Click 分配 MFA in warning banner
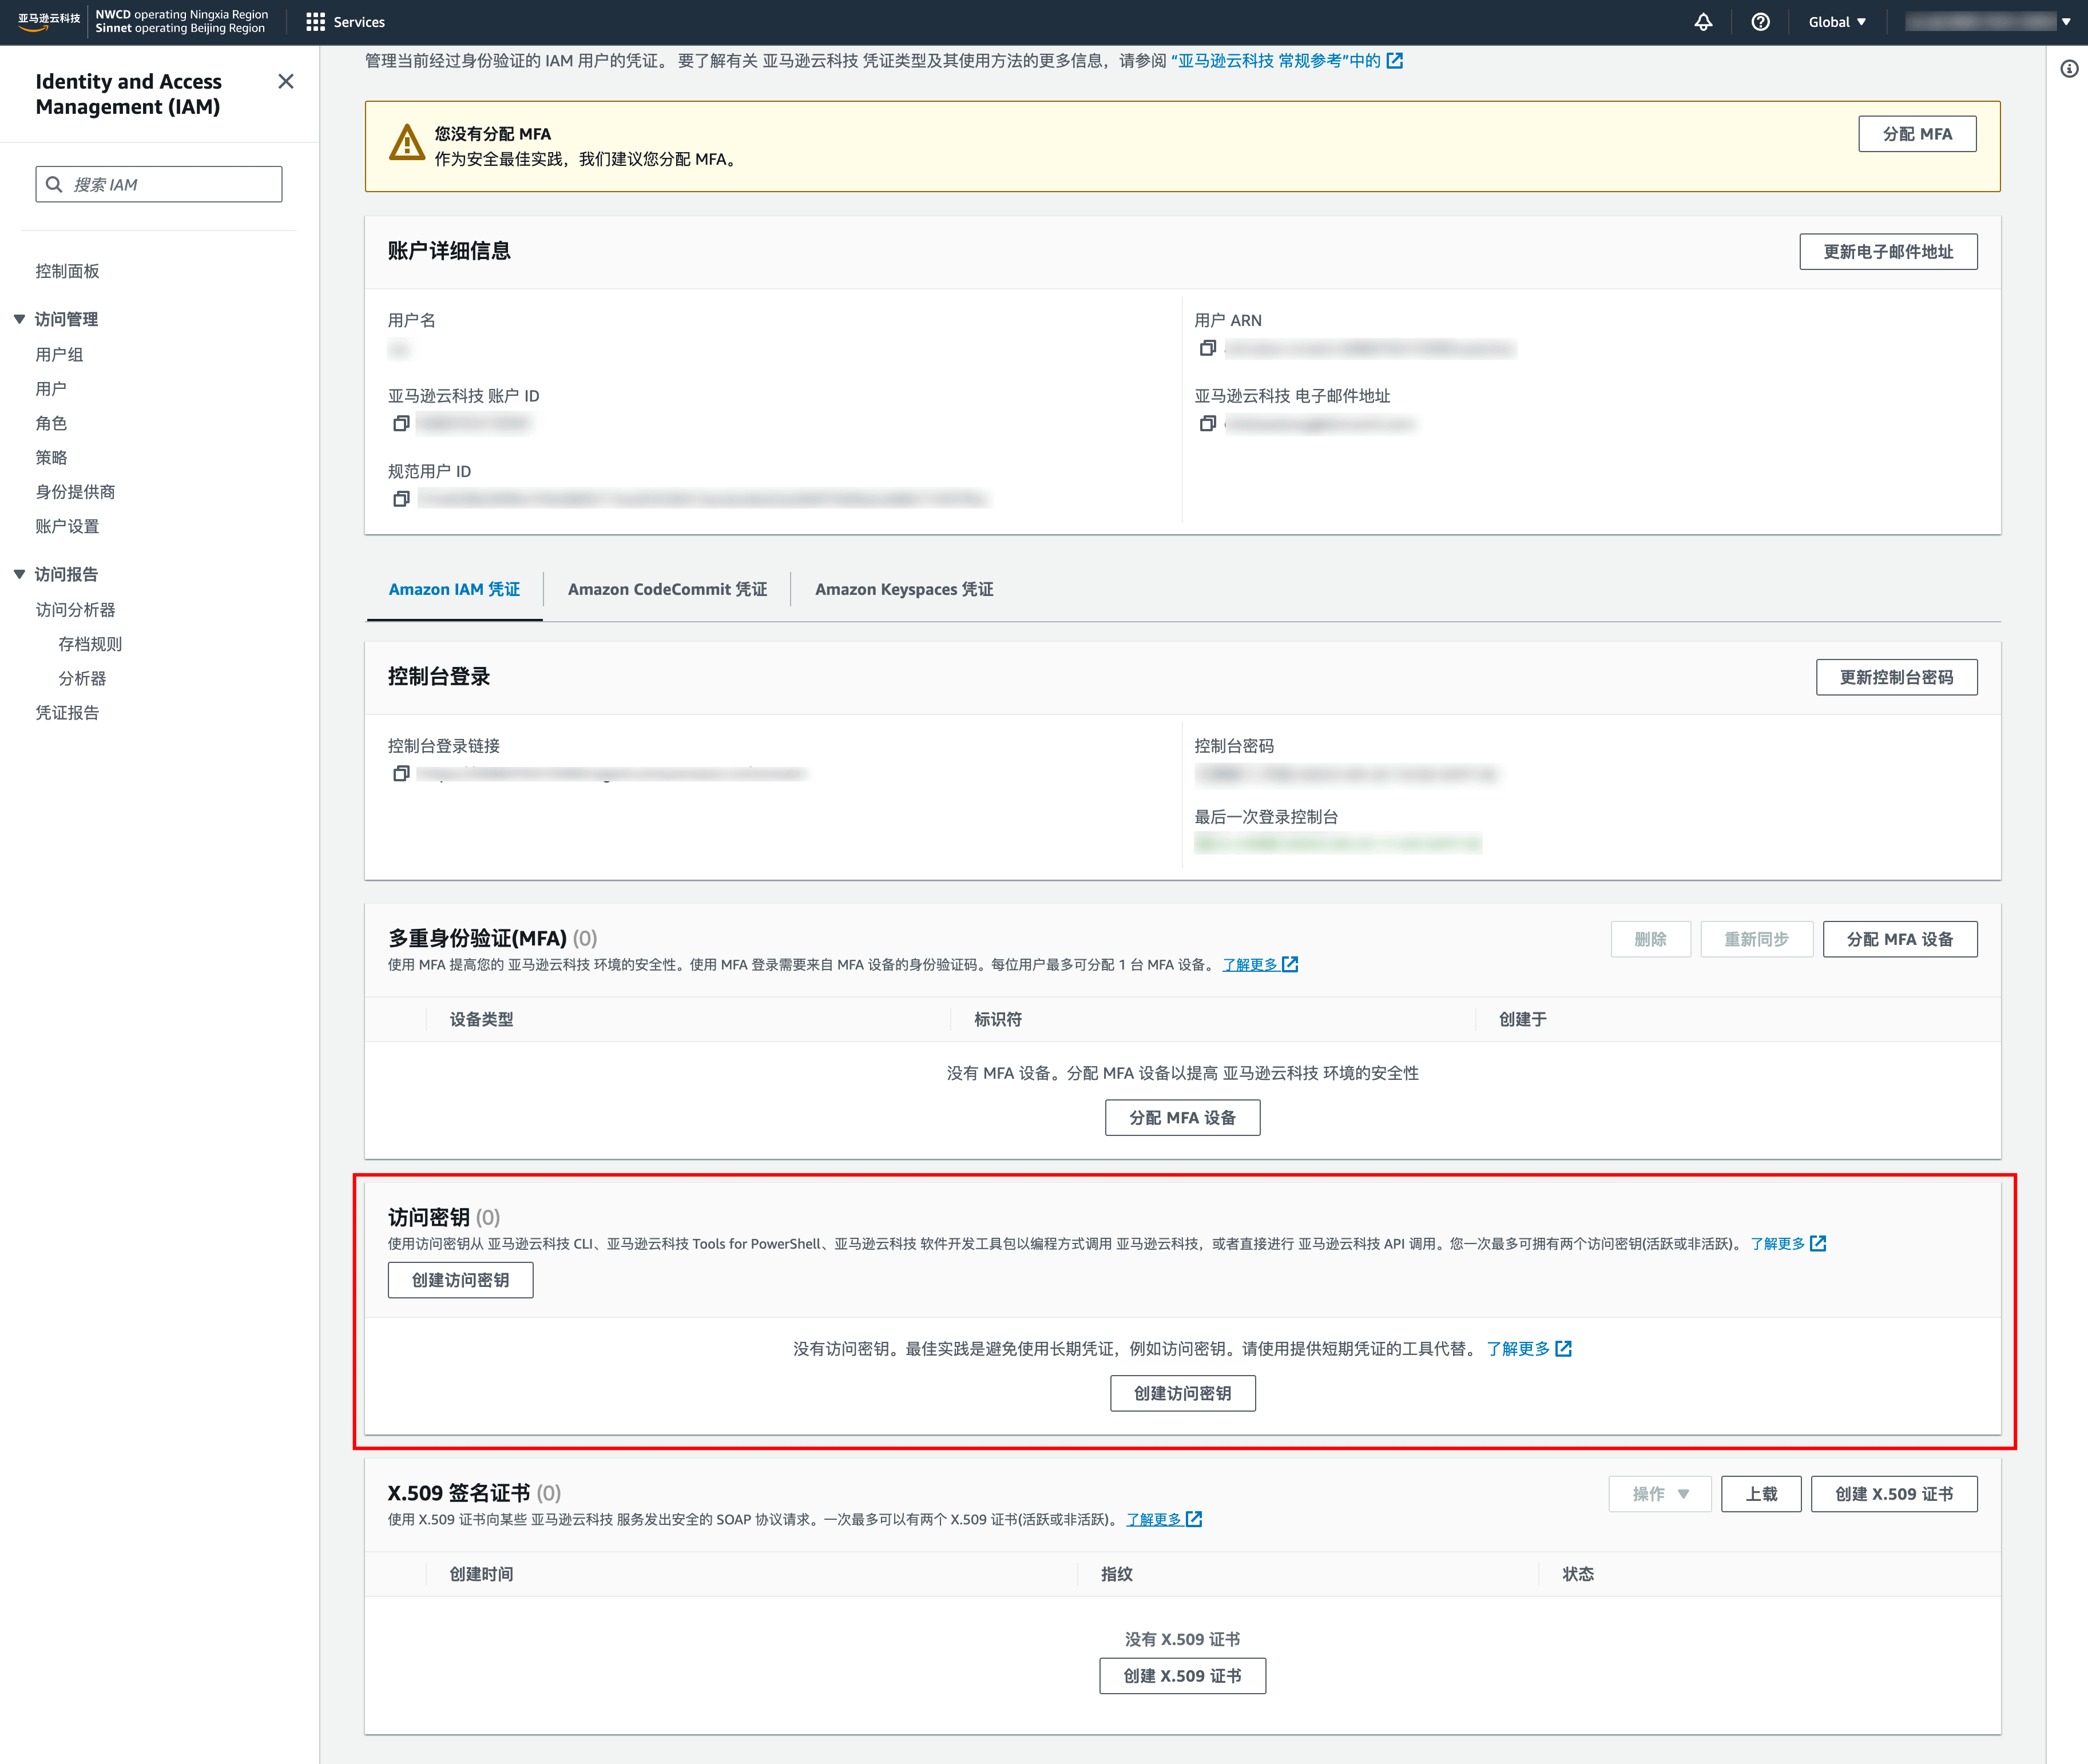The width and height of the screenshot is (2088, 1764). 1916,134
